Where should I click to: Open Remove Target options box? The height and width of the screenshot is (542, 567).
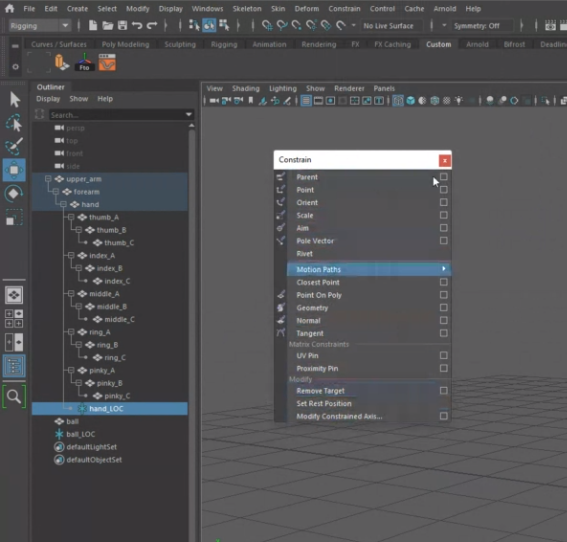pyautogui.click(x=444, y=391)
